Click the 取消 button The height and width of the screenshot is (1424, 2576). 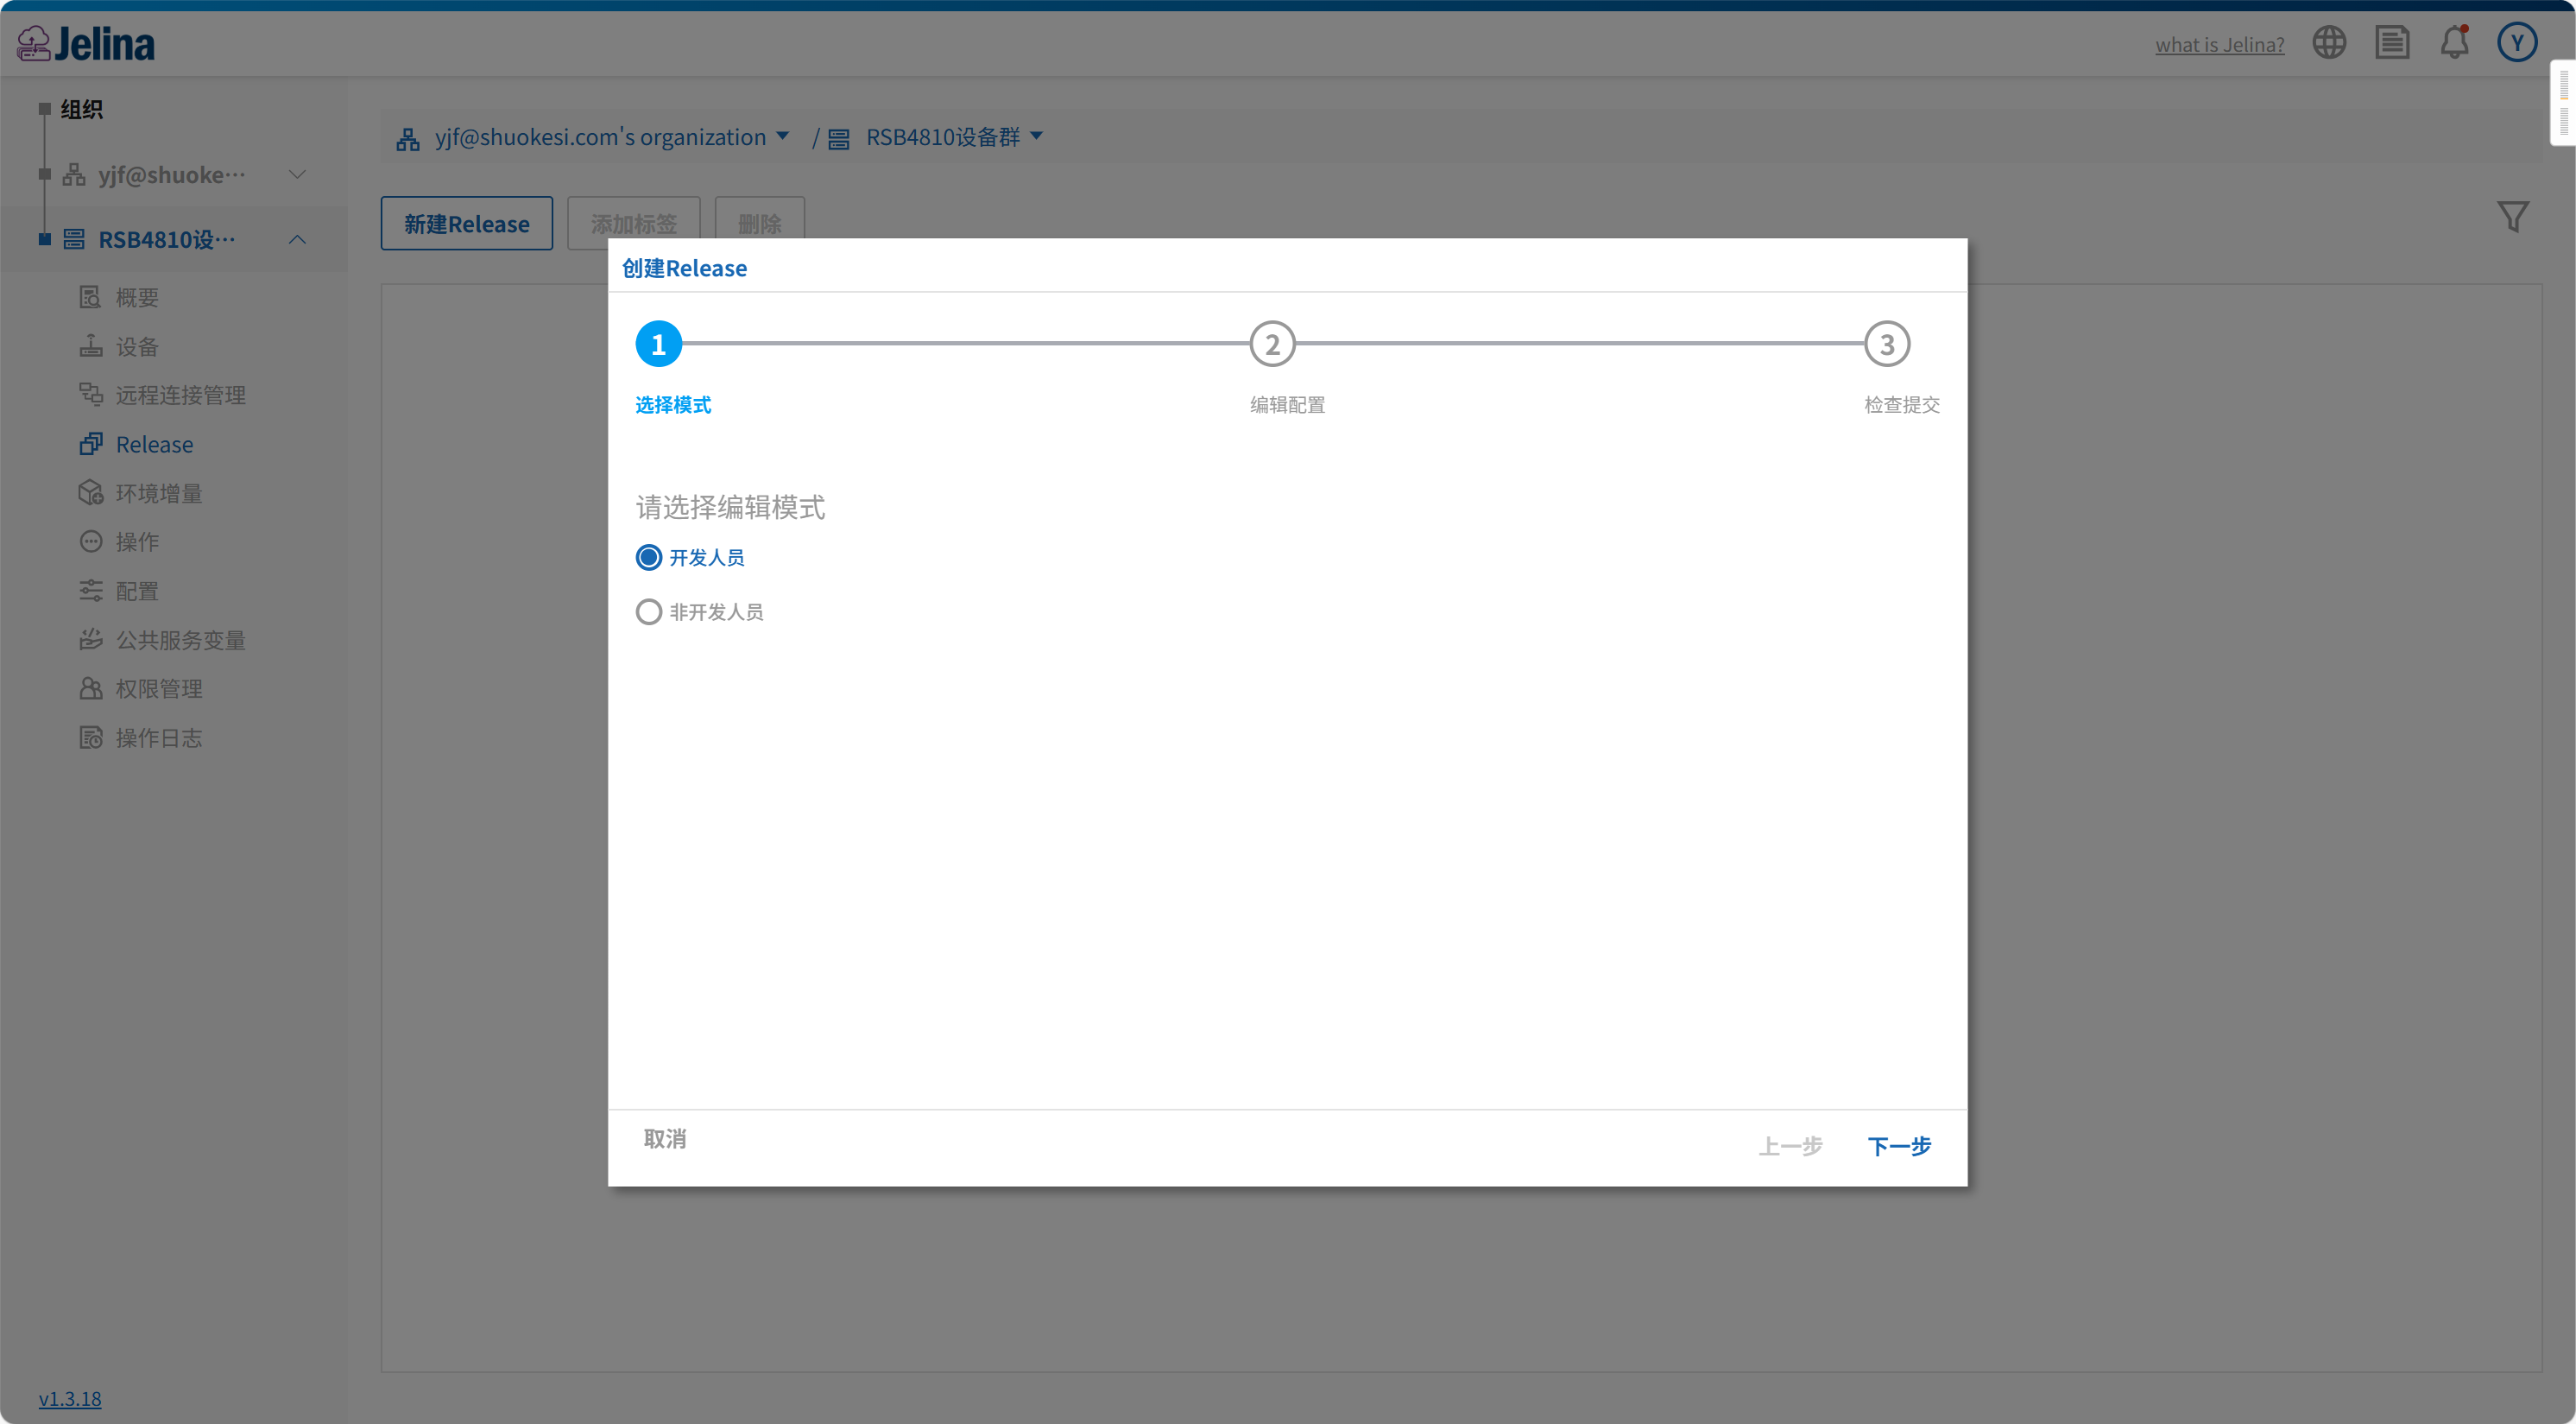(665, 1139)
